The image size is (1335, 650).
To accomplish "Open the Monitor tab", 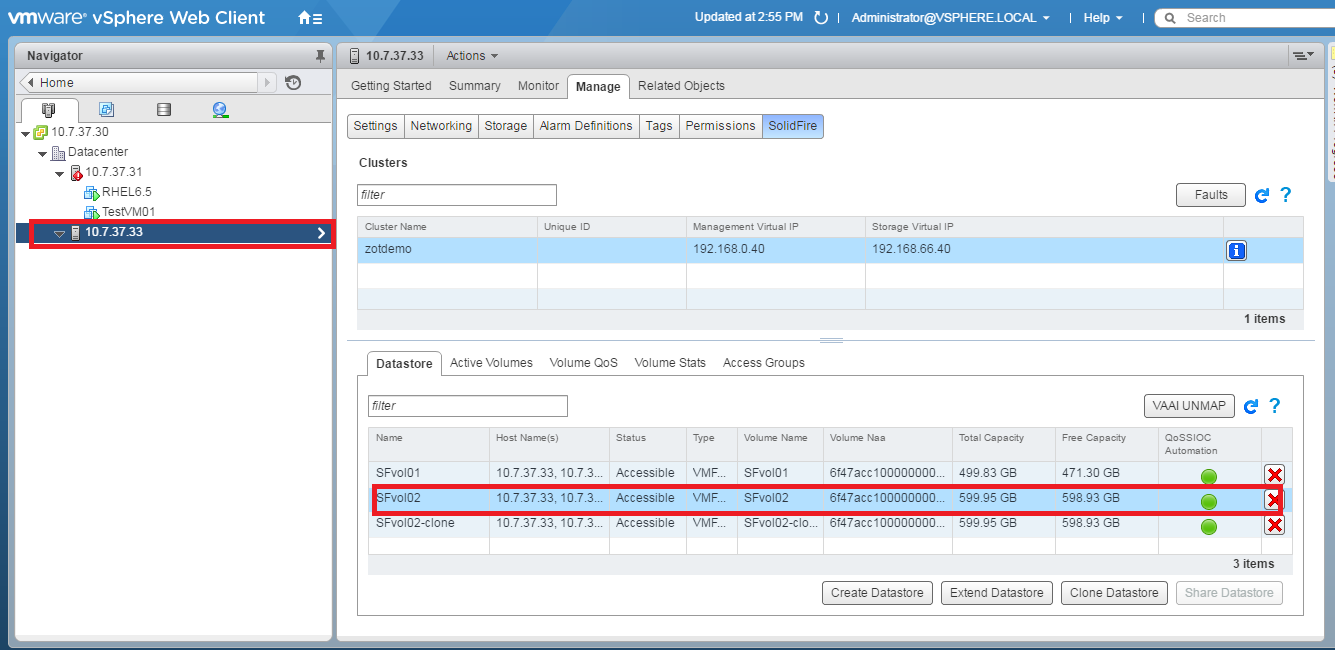I will tap(538, 86).
